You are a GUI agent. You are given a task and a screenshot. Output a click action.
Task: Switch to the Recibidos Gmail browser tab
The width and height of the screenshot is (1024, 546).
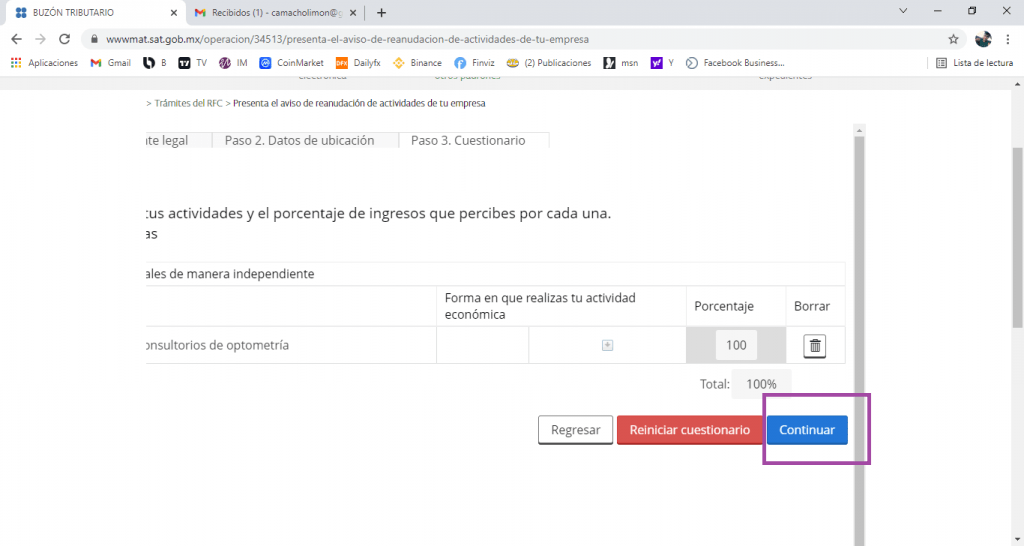click(277, 12)
